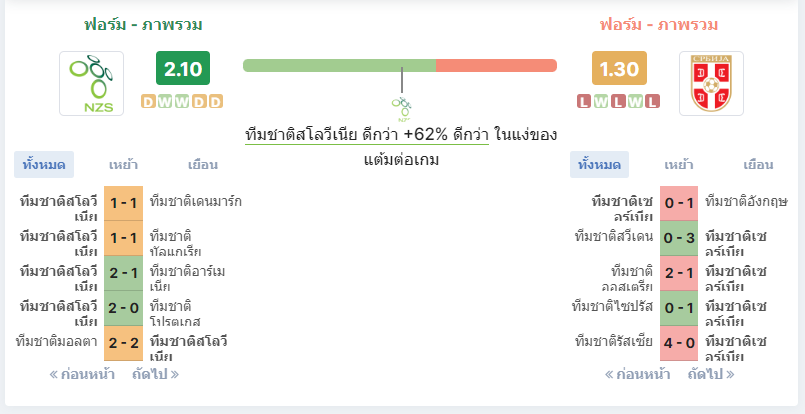Go to ก่อนหน้า in Serbia's match list
Screen dimensions: 805x414
coord(638,374)
